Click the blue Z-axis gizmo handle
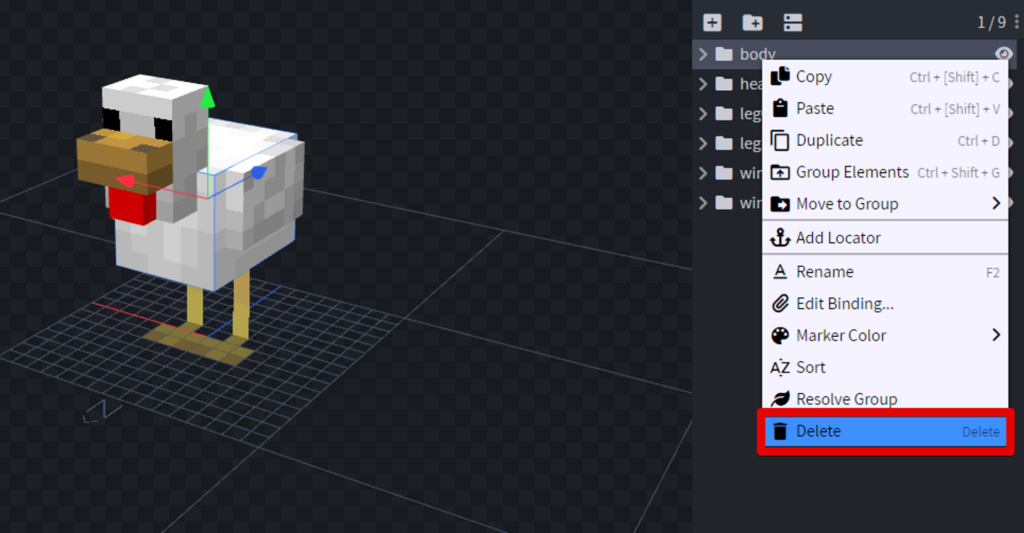Image resolution: width=1024 pixels, height=533 pixels. 258,173
